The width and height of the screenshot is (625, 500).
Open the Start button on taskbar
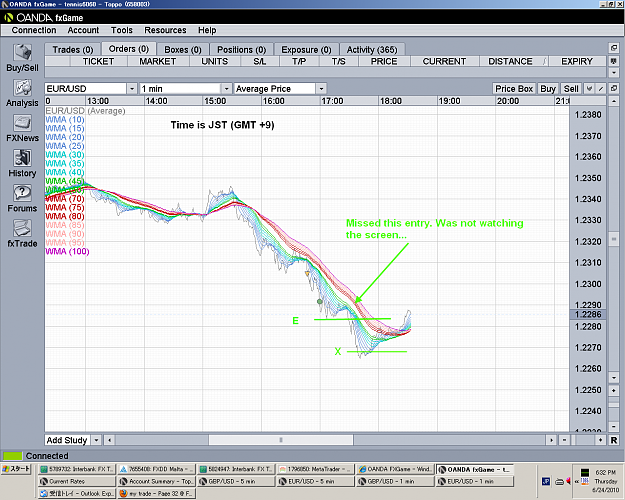click(16, 469)
